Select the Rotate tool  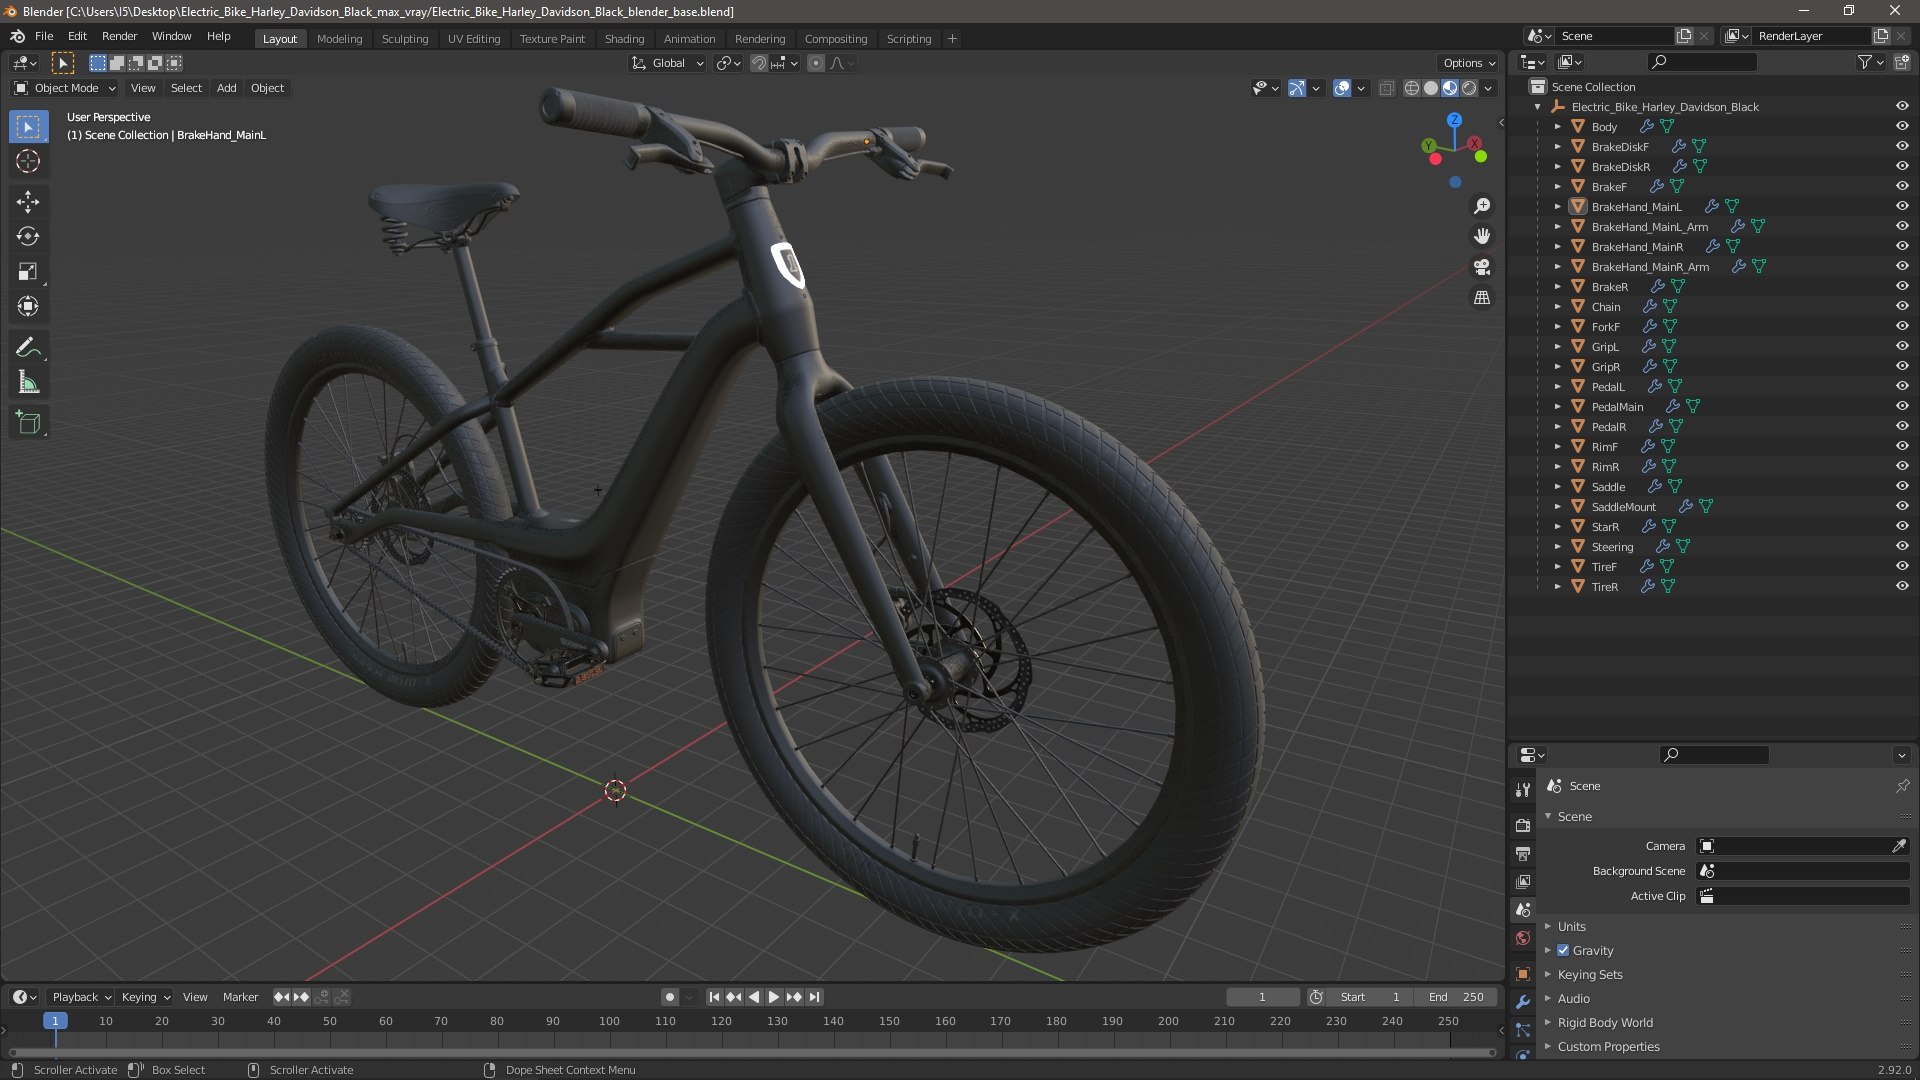(x=28, y=237)
